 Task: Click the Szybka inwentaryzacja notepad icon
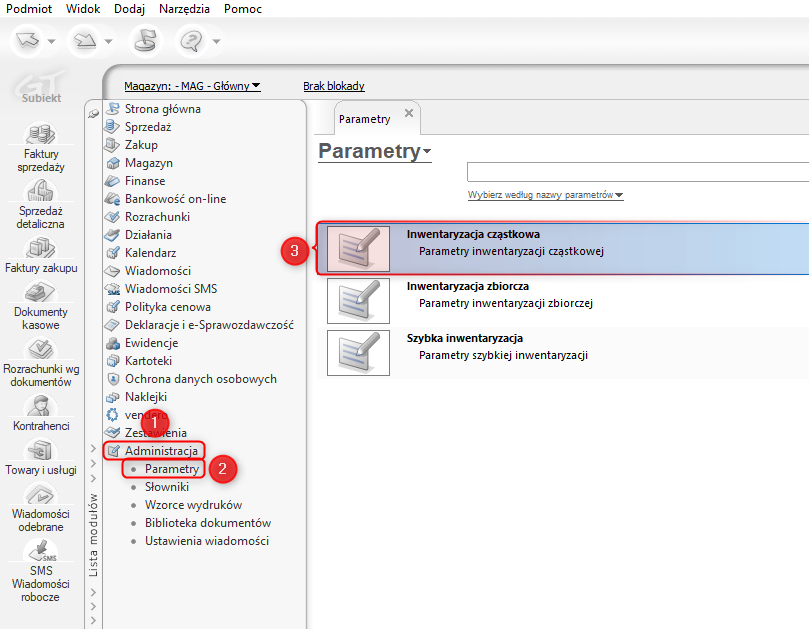click(358, 353)
